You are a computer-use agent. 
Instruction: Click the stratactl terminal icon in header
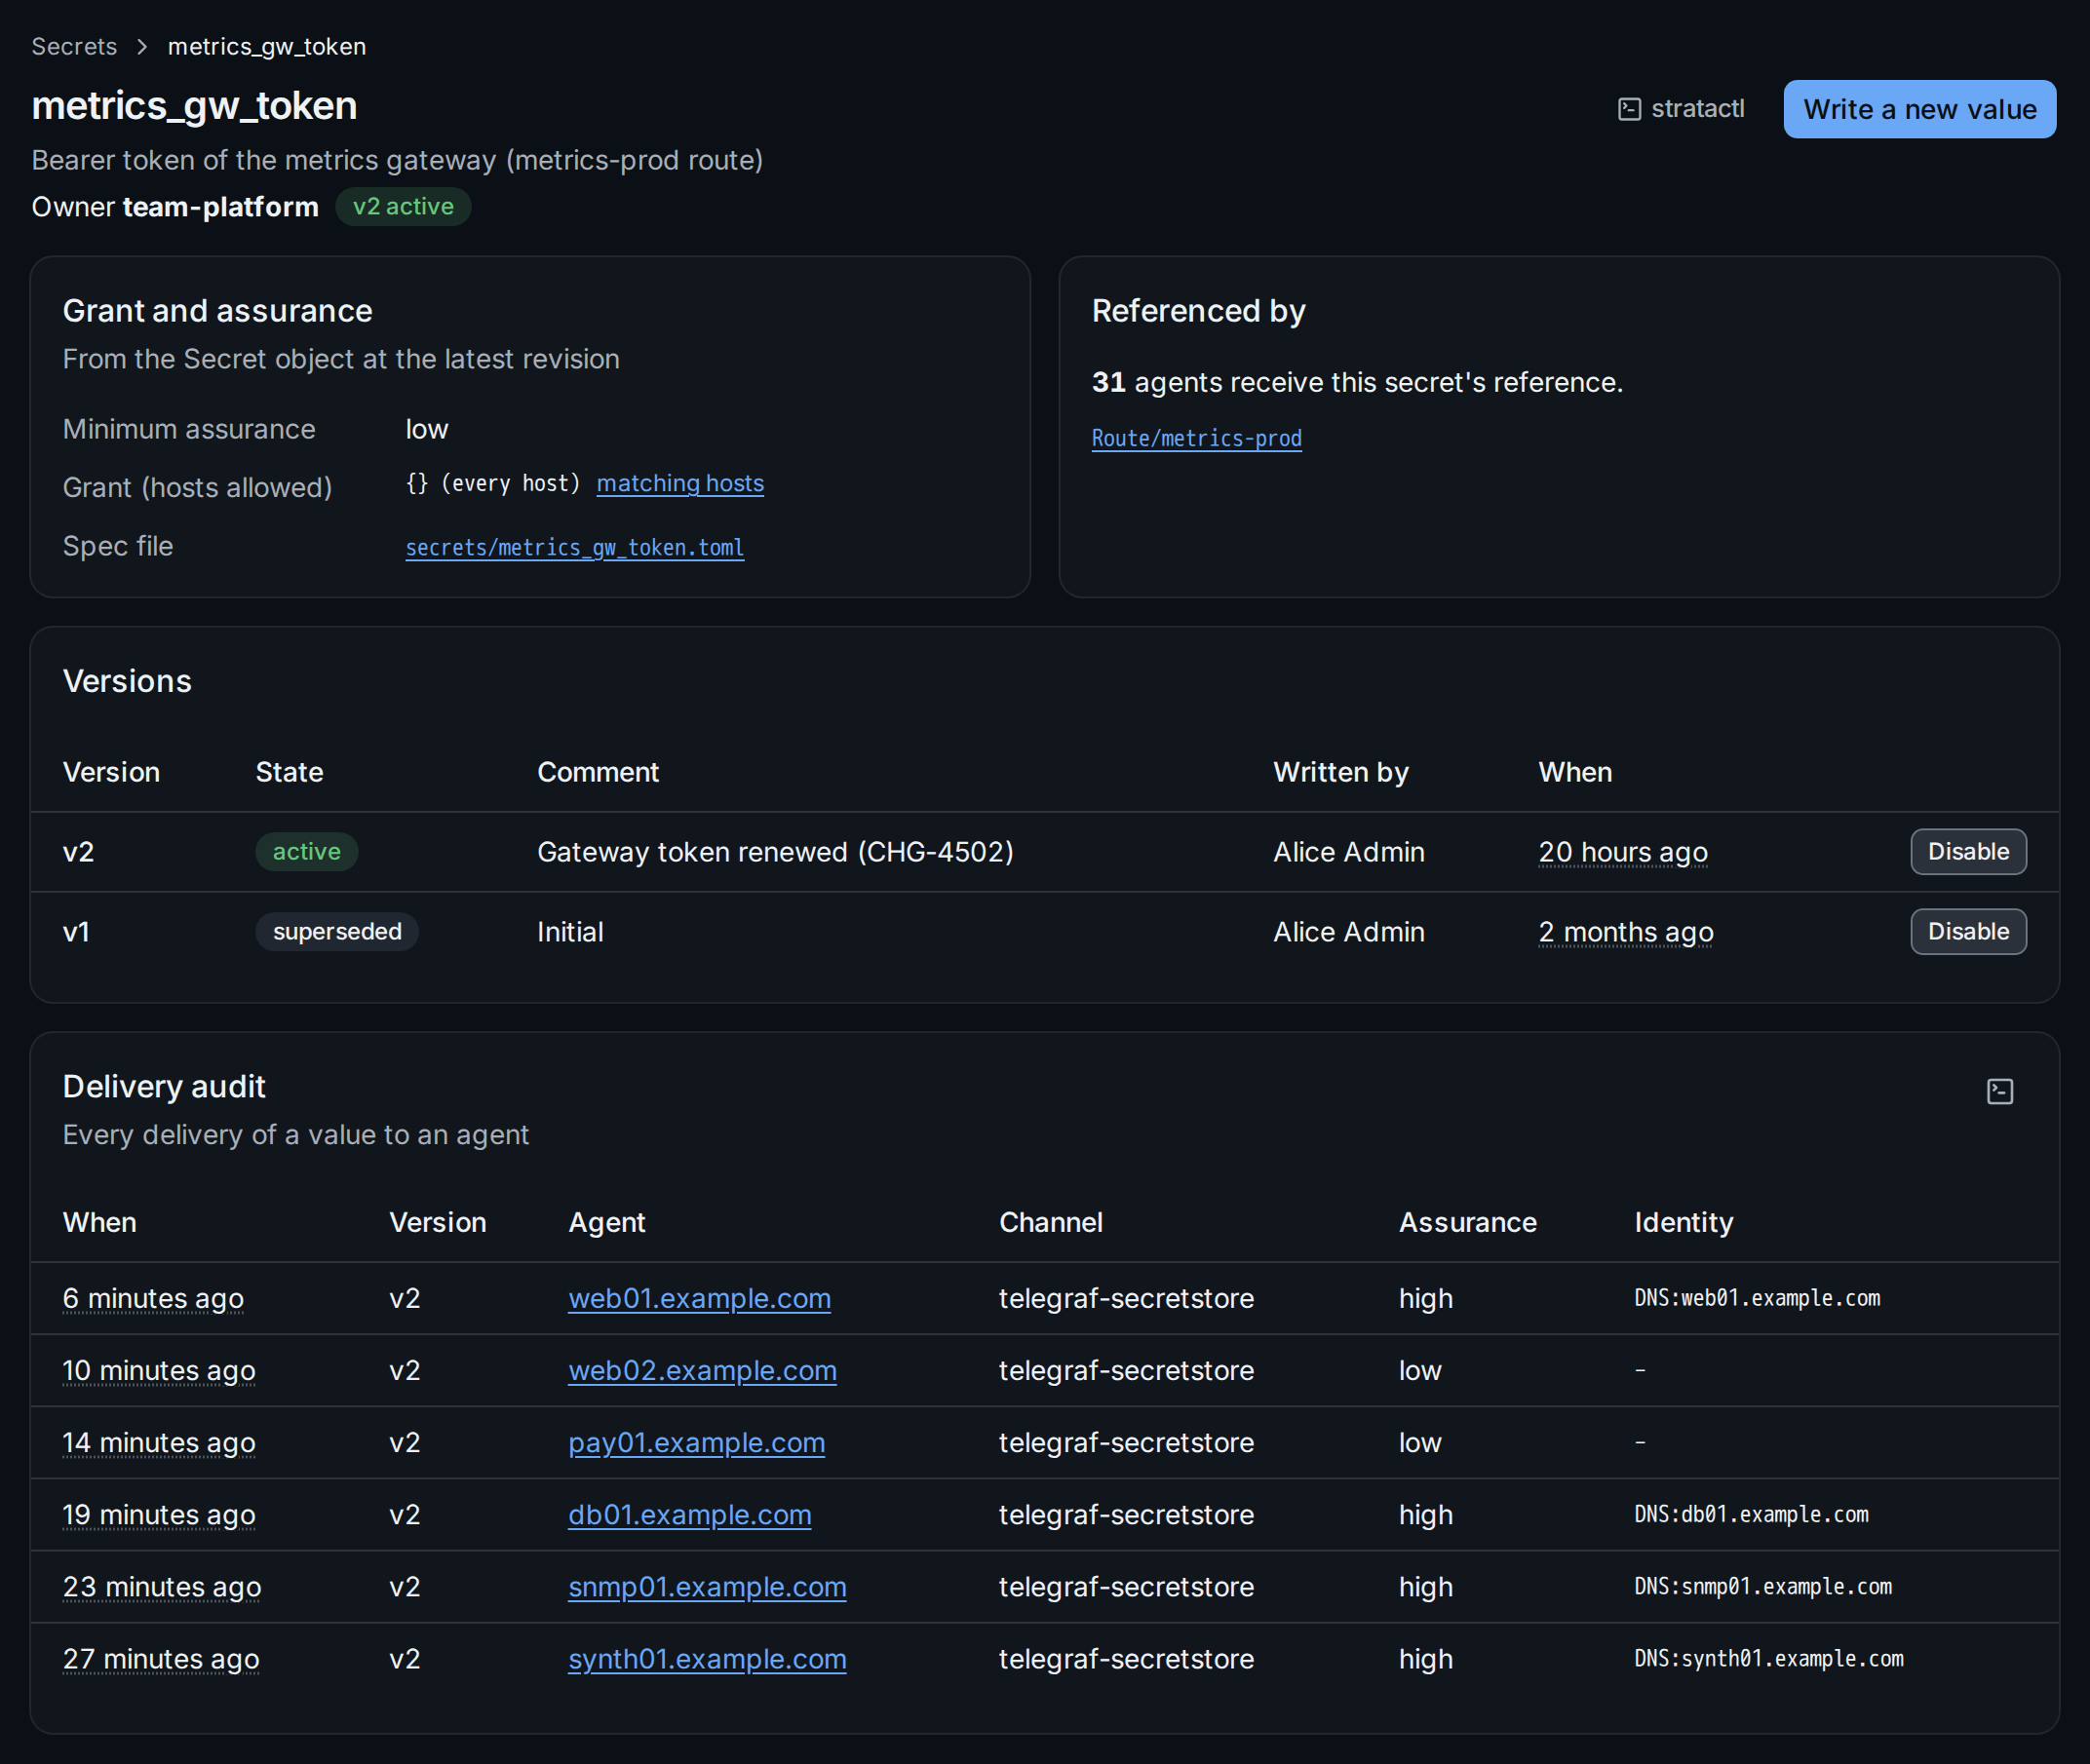[1629, 109]
